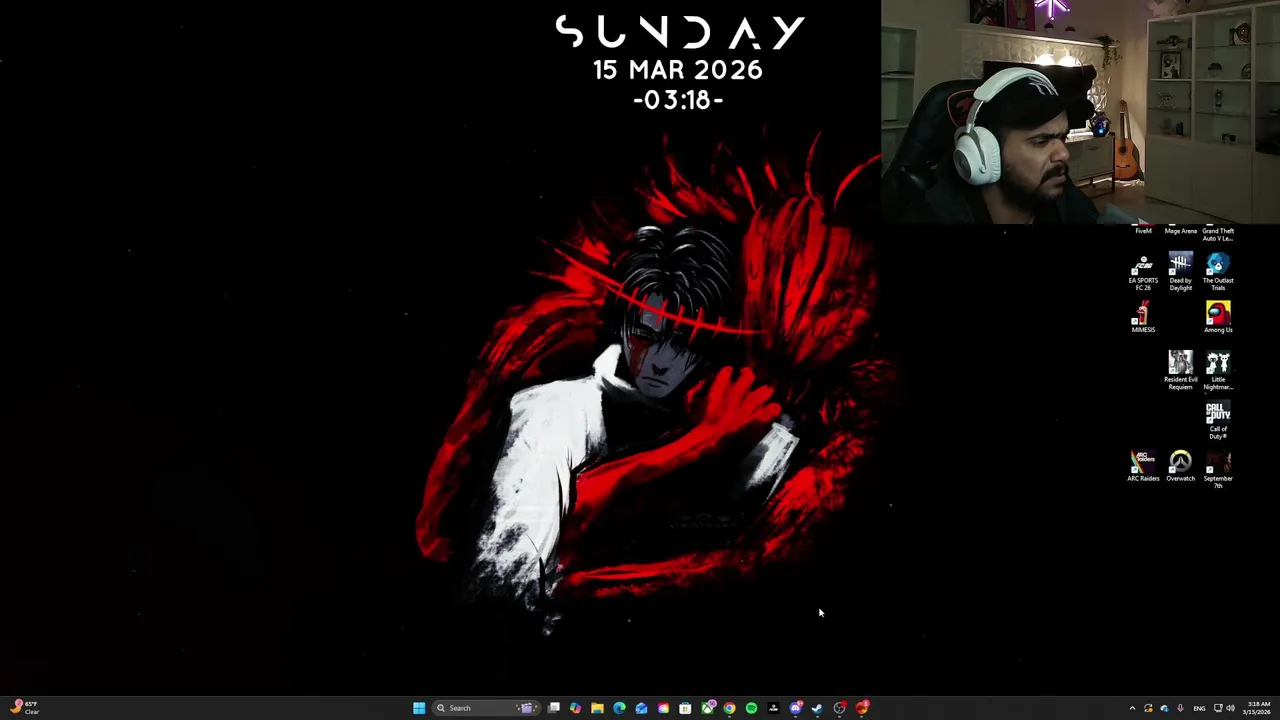Select the Overwatch desktop shortcut
1280x720 pixels.
pos(1180,466)
